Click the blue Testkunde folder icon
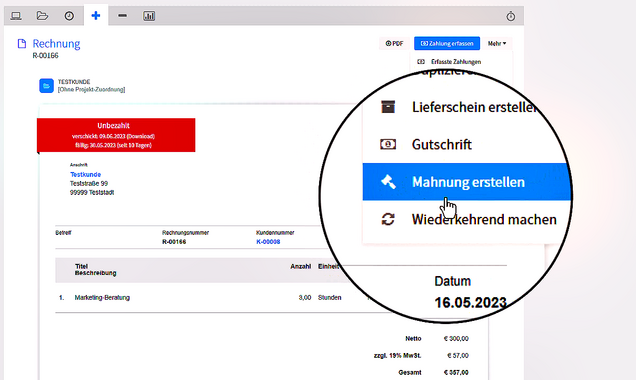The image size is (636, 380). click(46, 86)
